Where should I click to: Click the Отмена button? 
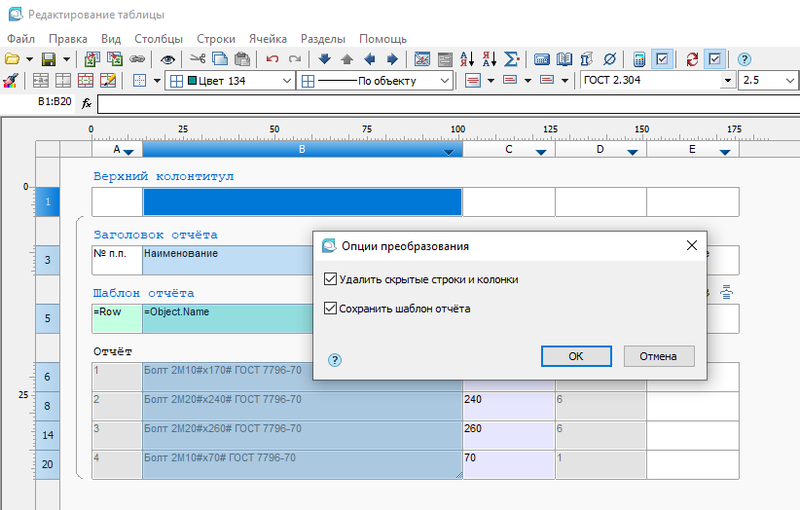pyautogui.click(x=659, y=356)
